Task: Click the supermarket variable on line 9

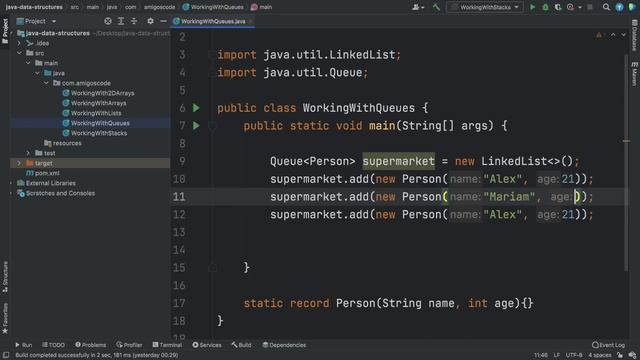Action: point(398,161)
